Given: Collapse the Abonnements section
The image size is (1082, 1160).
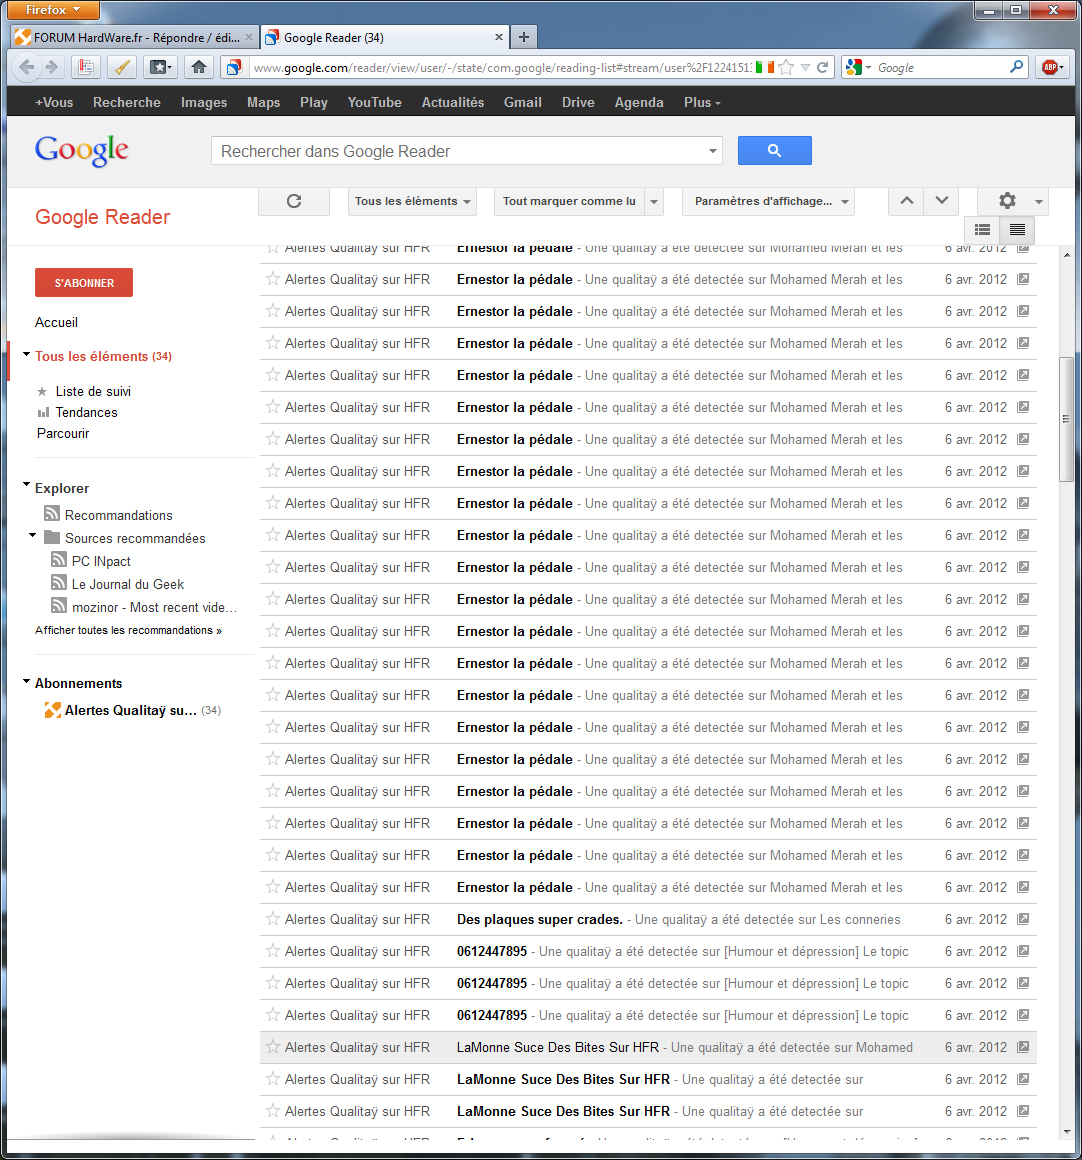Looking at the screenshot, I should click(27, 681).
